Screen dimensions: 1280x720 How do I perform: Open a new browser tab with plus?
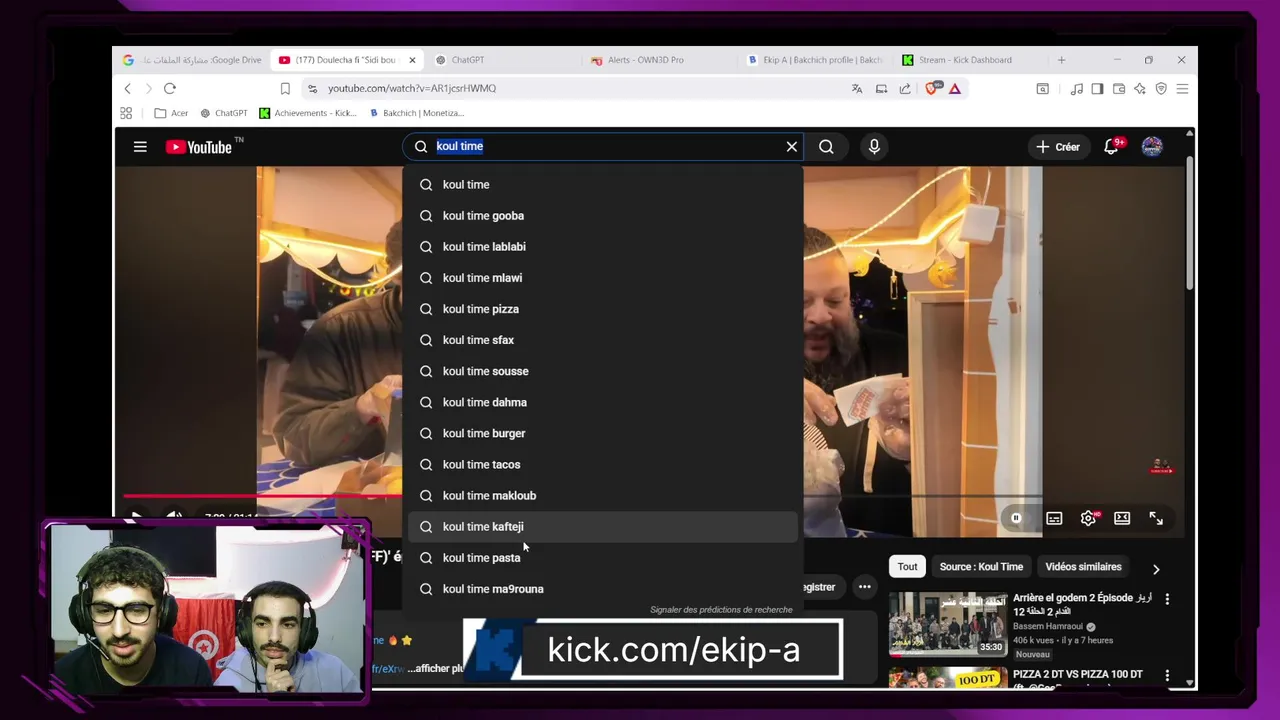coord(1061,60)
